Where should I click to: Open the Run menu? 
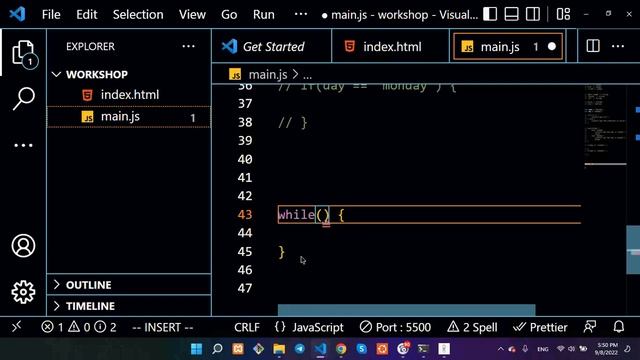[264, 15]
